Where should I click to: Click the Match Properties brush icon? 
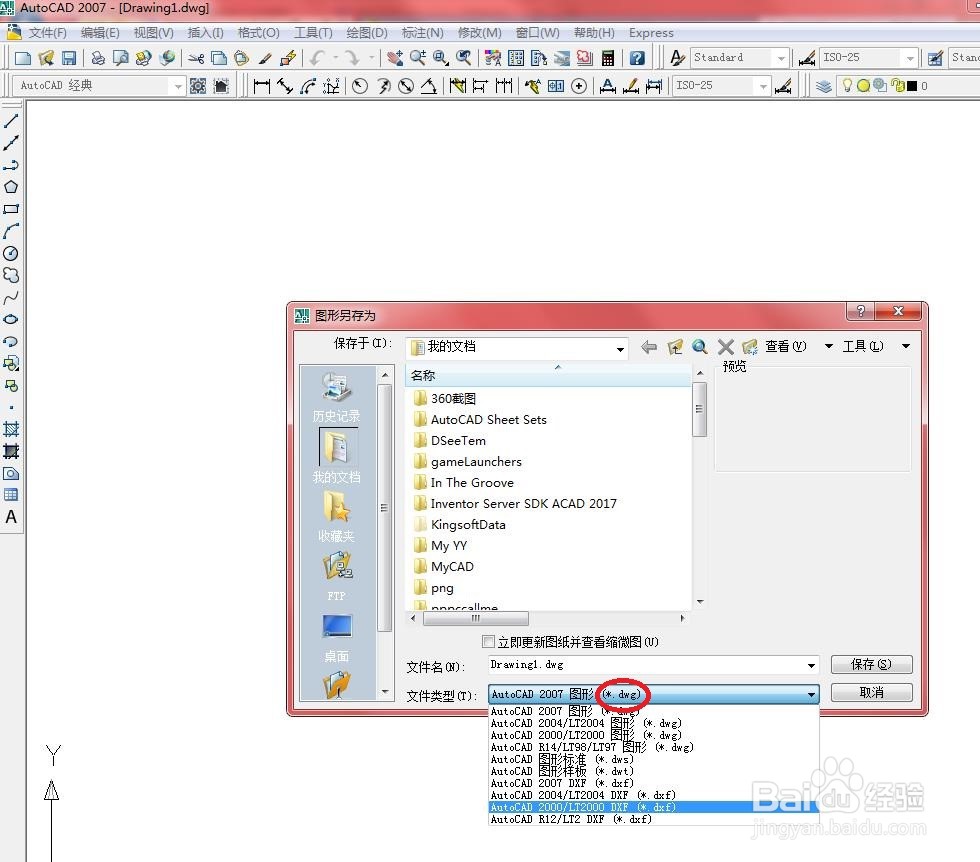tap(265, 58)
